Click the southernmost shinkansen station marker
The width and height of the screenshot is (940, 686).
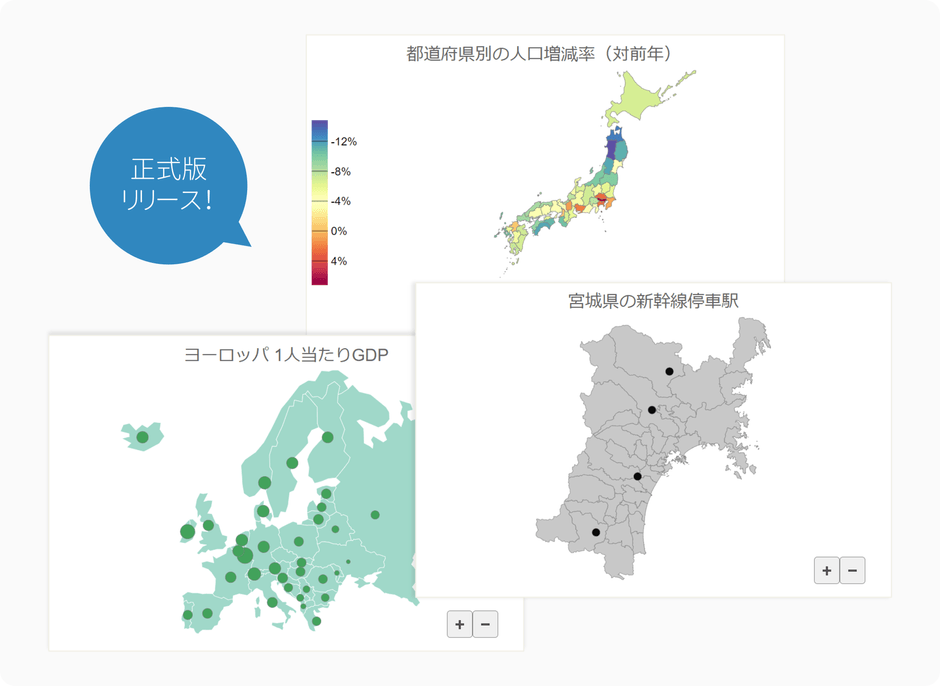point(596,531)
